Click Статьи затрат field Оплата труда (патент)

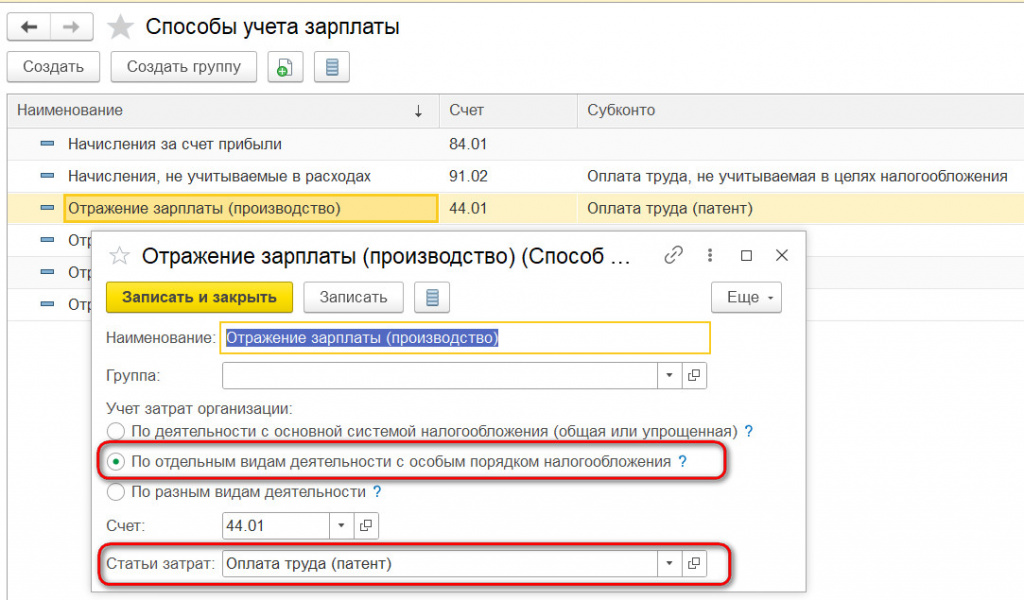(440, 563)
